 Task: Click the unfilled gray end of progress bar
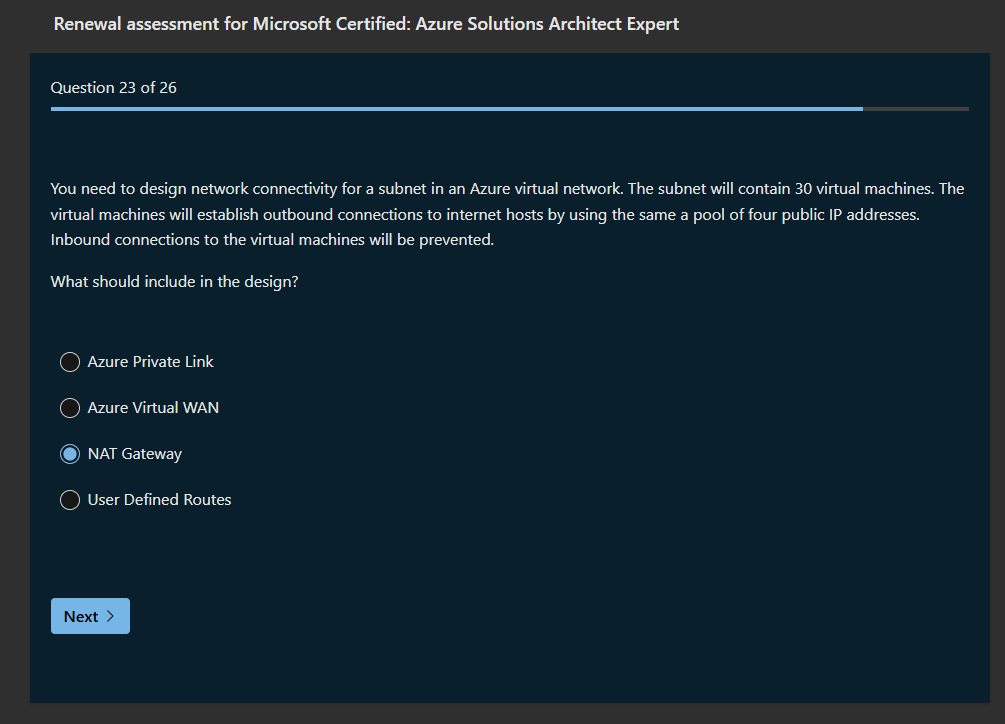(x=916, y=108)
